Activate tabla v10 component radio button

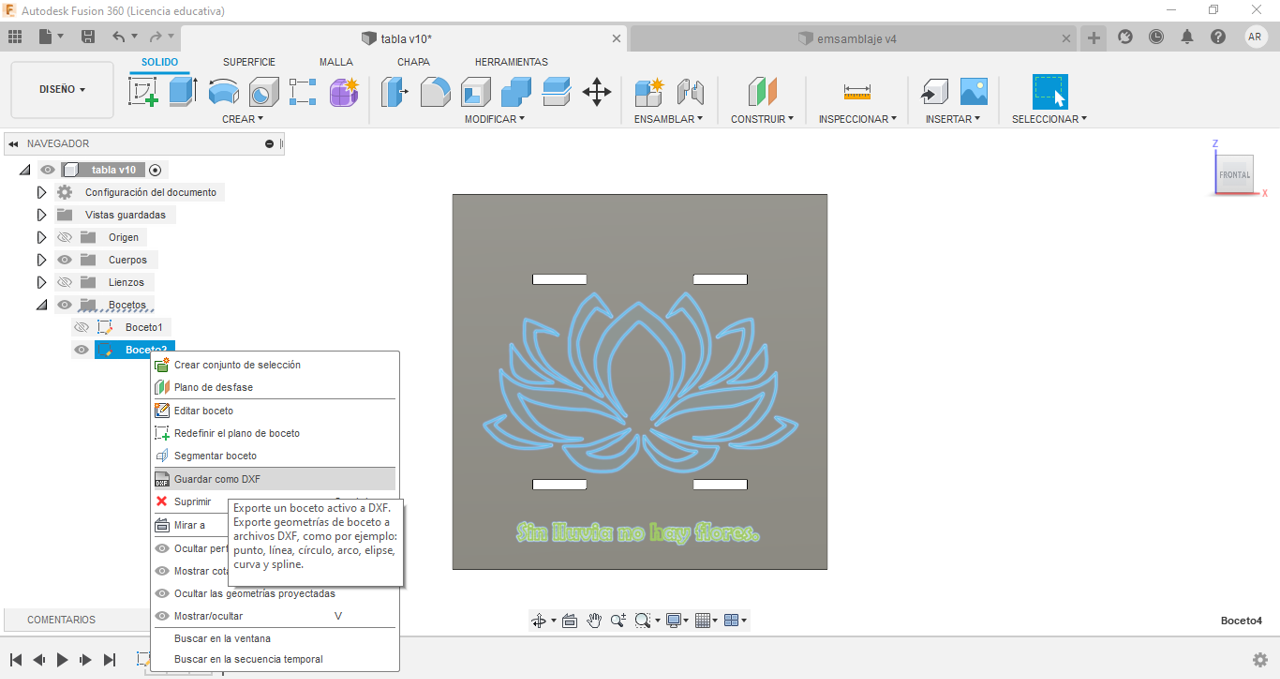coord(155,170)
